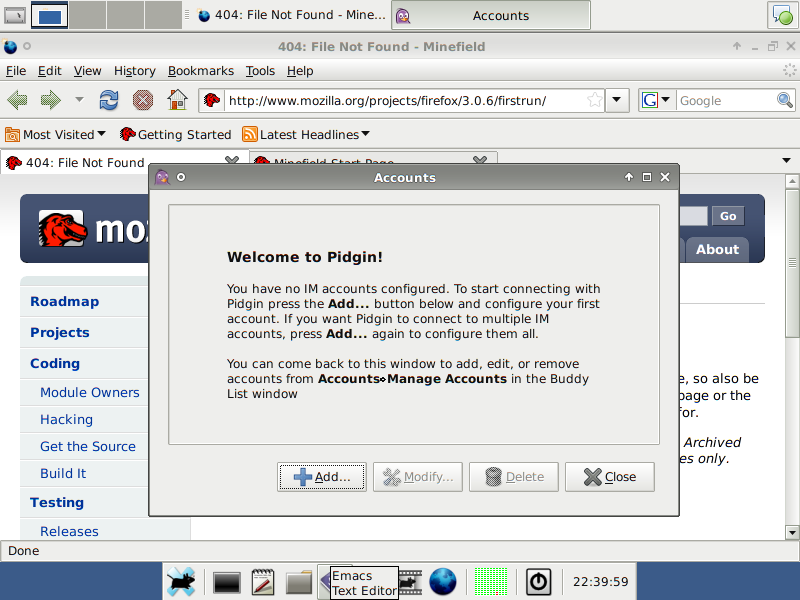This screenshot has height=600, width=800.
Task: Click the Close button in Accounts dialog
Action: point(610,477)
